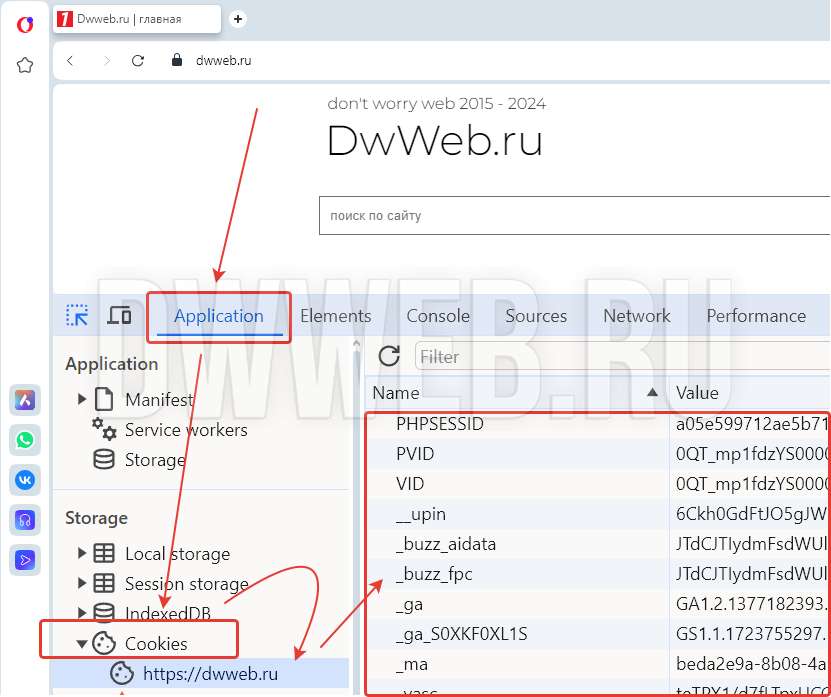
Task: Click the GA1.2.1377182393 value cell
Action: point(750,604)
